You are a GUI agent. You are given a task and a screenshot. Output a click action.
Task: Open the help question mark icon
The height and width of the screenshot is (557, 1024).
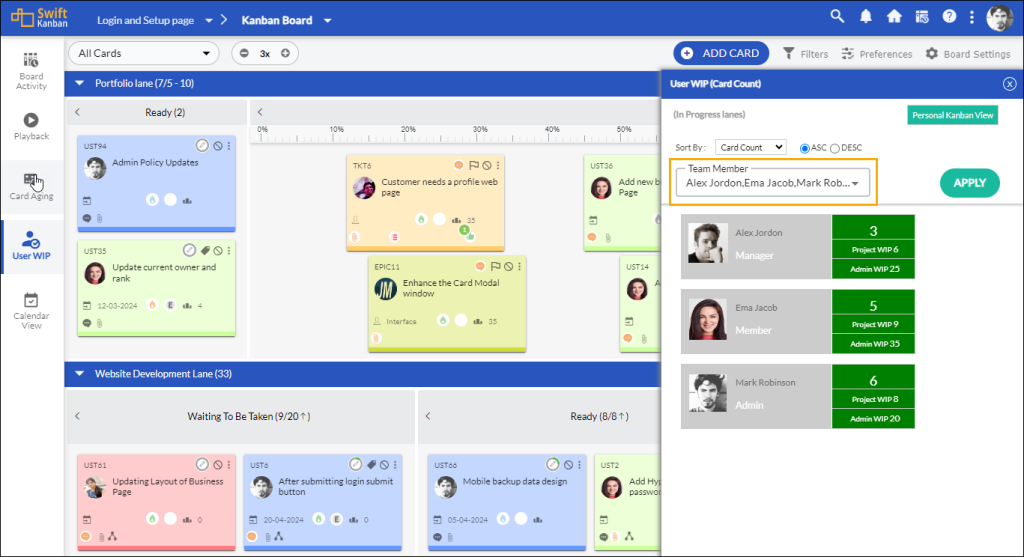tap(949, 16)
